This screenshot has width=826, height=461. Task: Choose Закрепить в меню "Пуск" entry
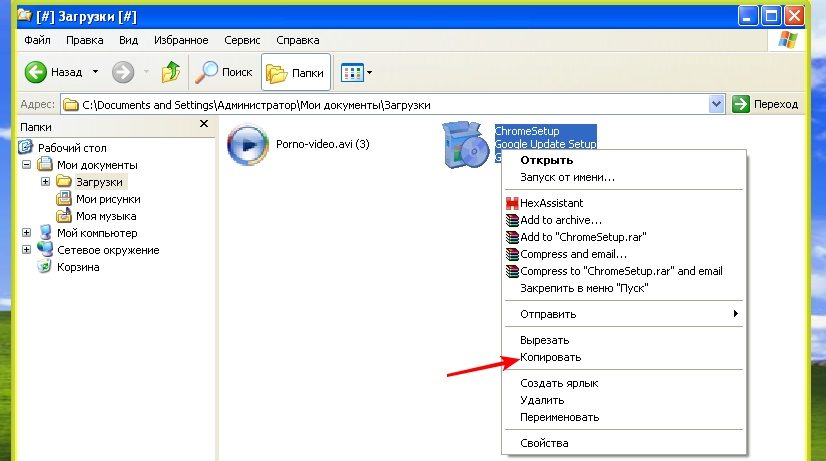(624, 288)
